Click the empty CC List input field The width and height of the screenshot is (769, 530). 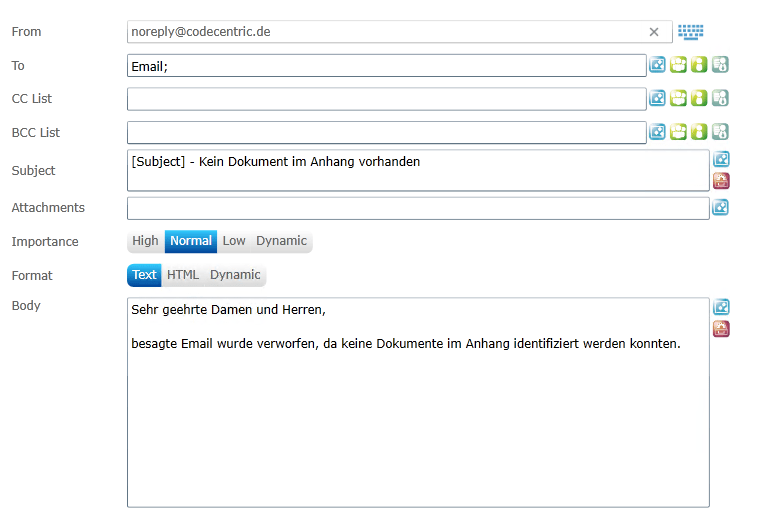coord(386,99)
